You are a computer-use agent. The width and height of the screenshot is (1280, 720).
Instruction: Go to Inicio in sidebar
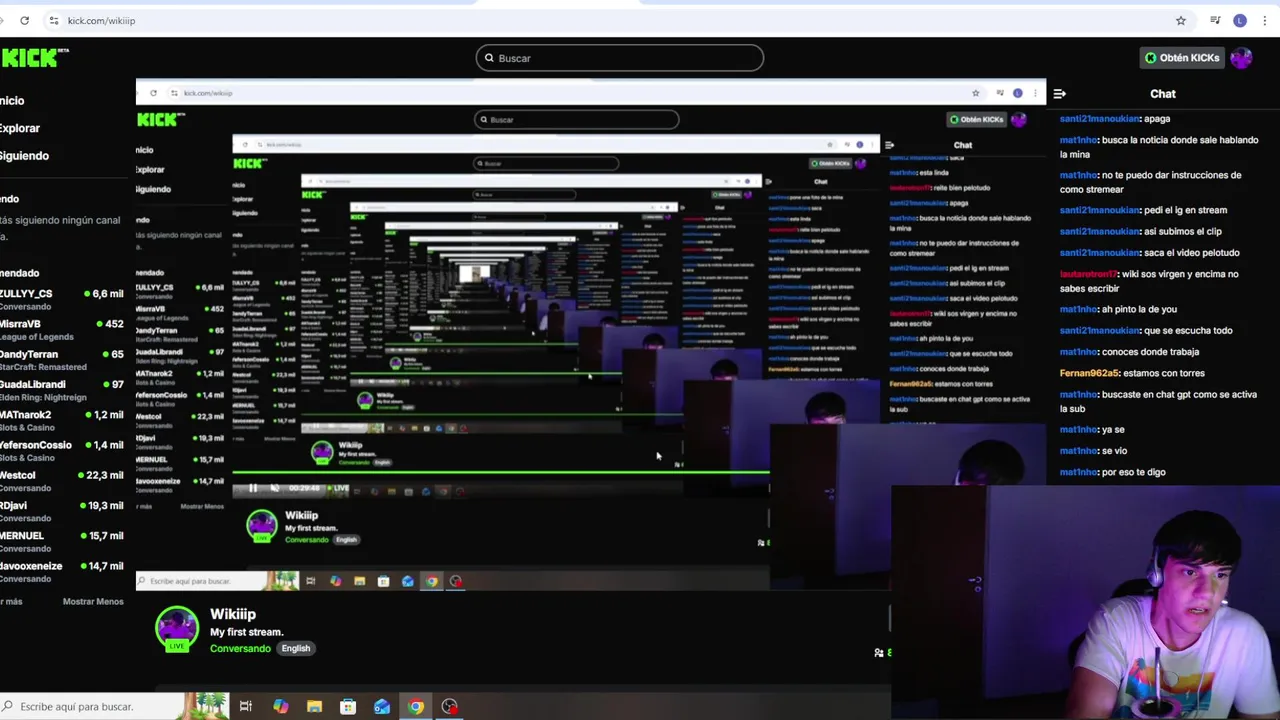point(12,100)
